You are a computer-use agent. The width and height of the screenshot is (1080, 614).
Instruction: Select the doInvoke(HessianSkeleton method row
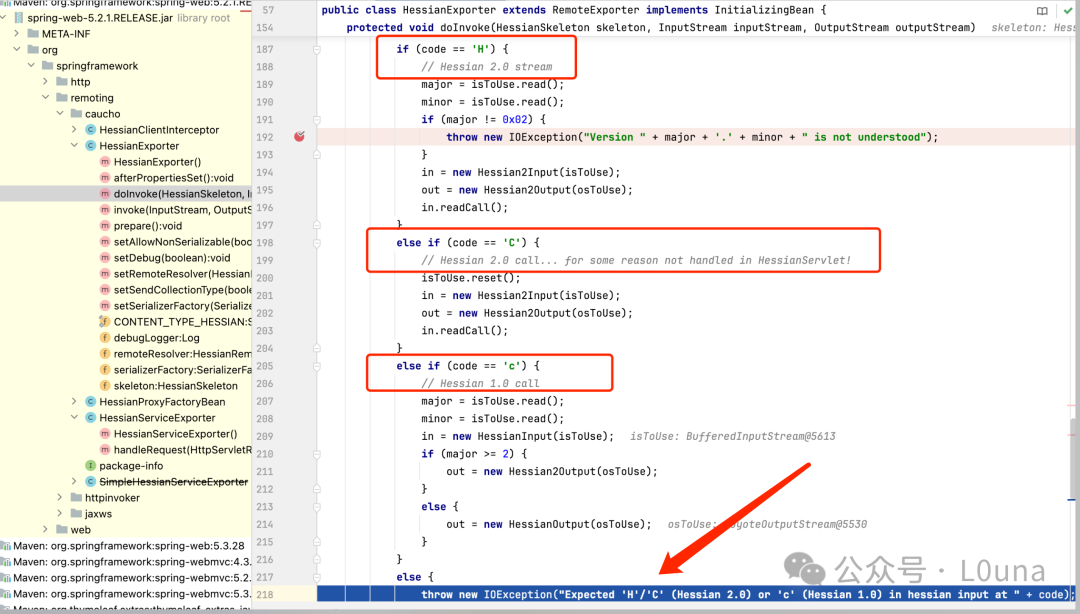pos(126,194)
